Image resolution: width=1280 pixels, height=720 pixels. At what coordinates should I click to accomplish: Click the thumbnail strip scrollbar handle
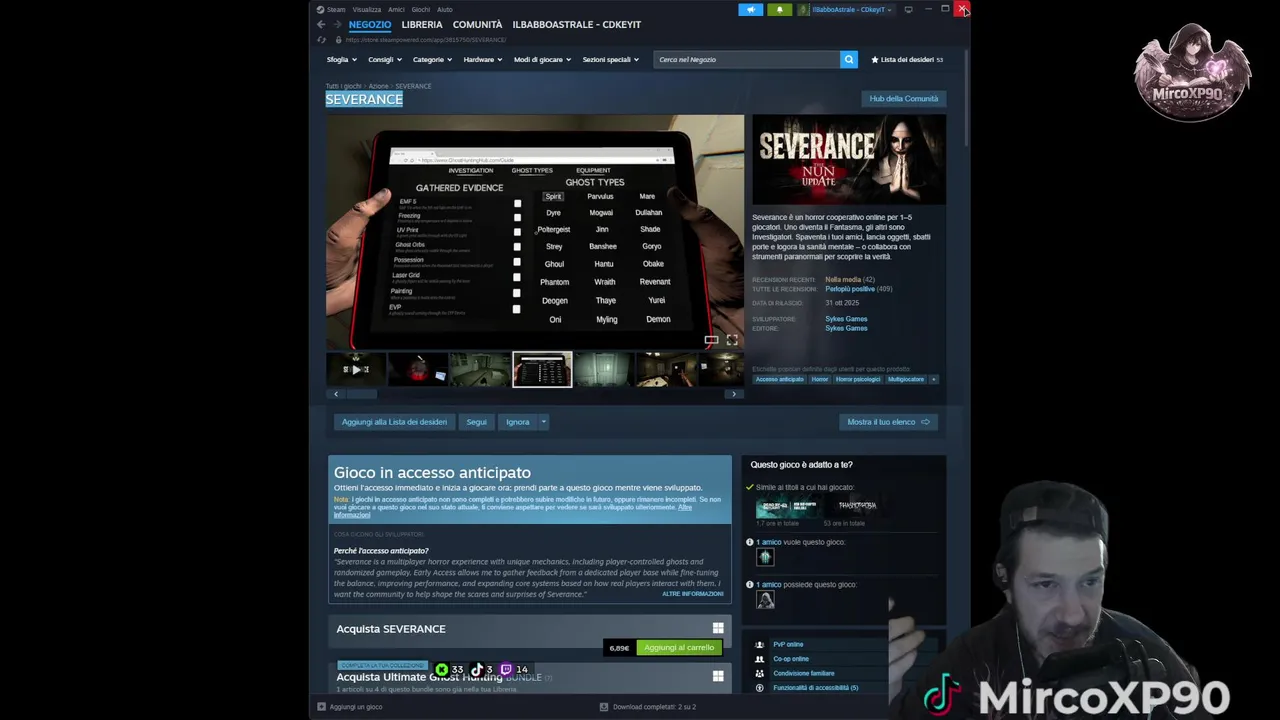(361, 394)
